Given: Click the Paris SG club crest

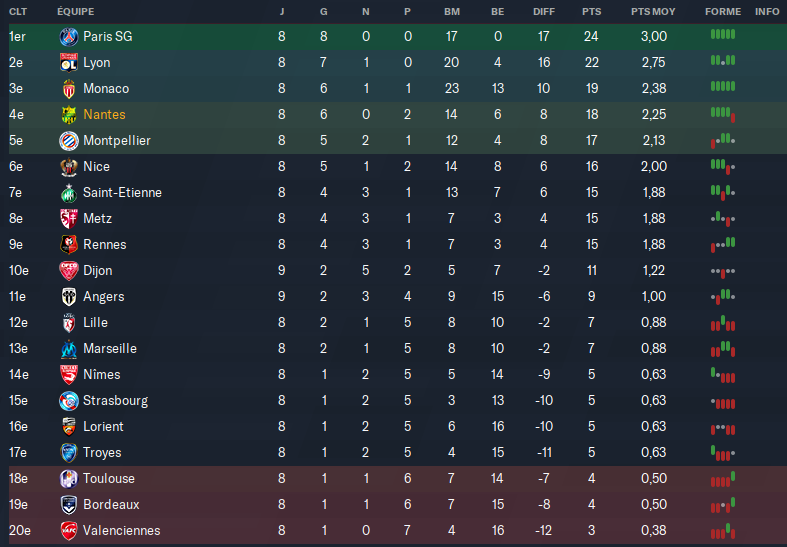Looking at the screenshot, I should pos(69,37).
